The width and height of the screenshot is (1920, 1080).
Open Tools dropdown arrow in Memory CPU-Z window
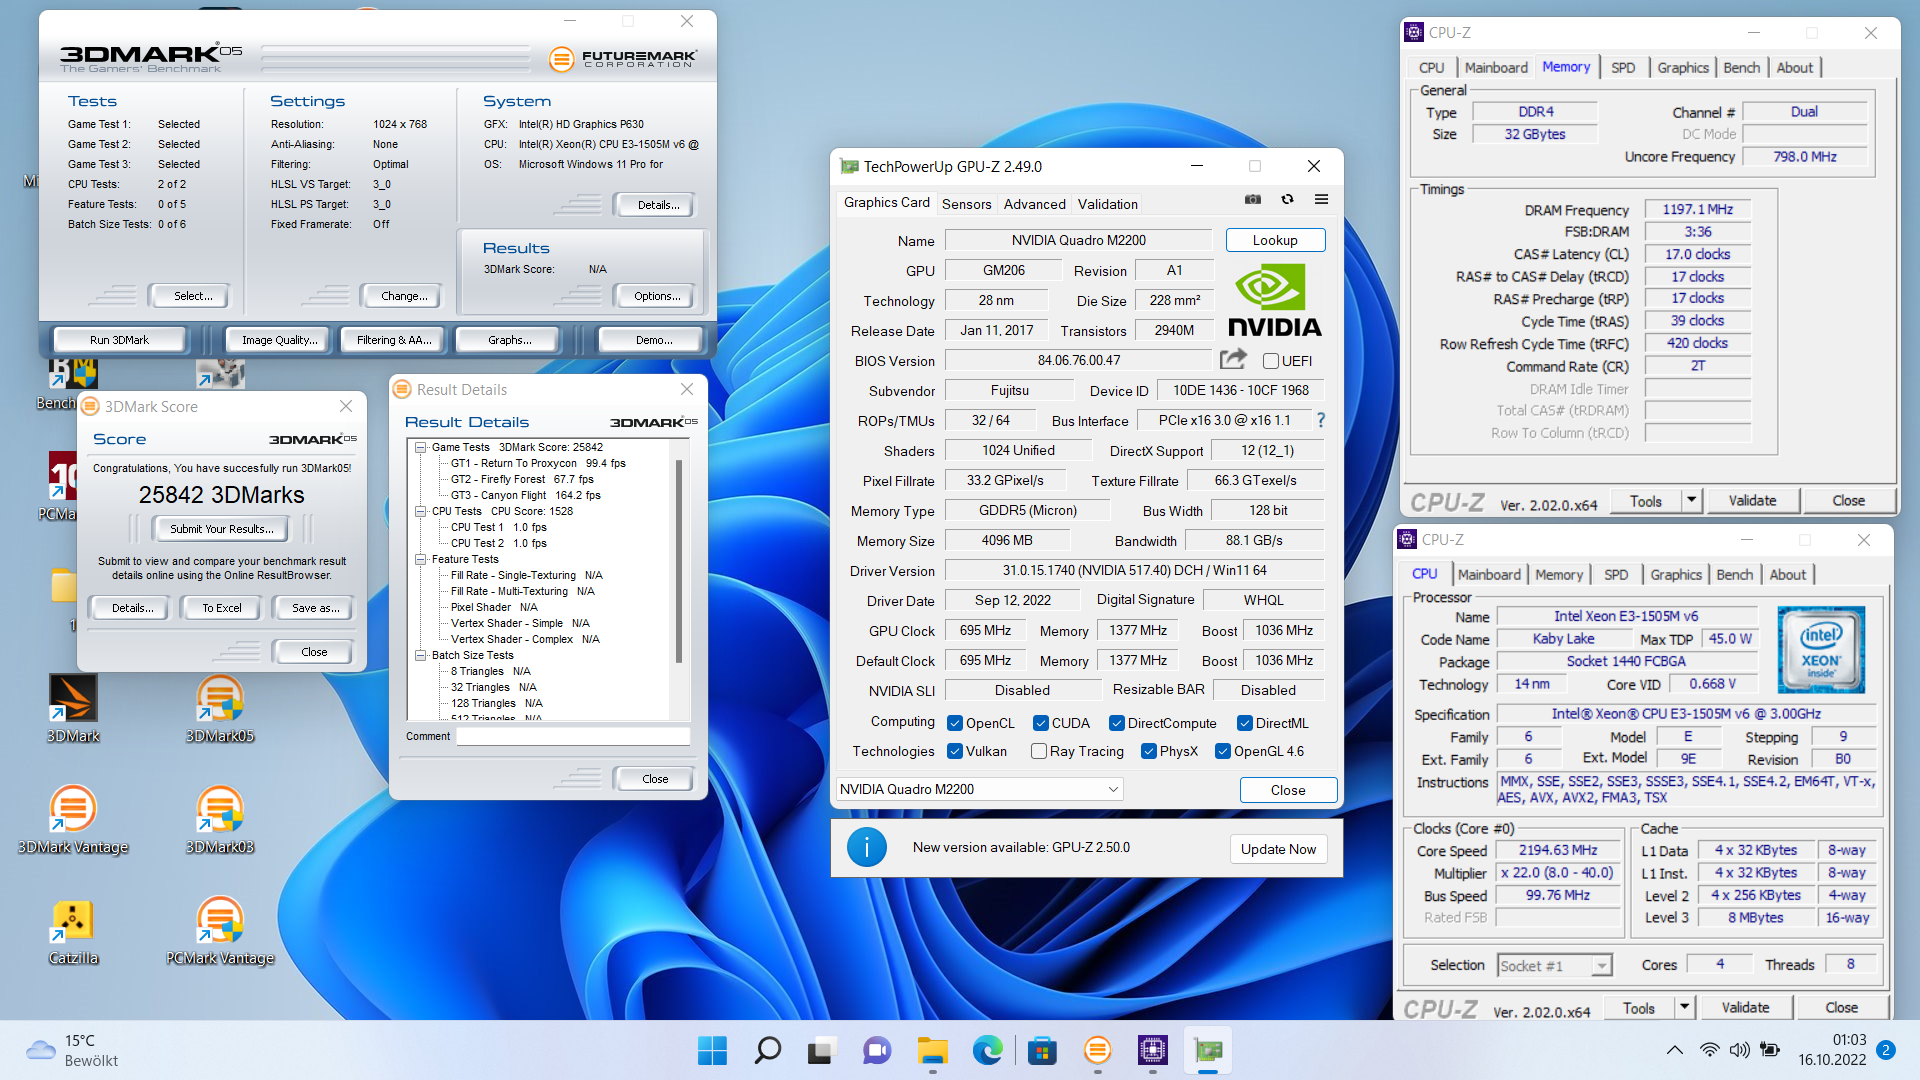1691,500
